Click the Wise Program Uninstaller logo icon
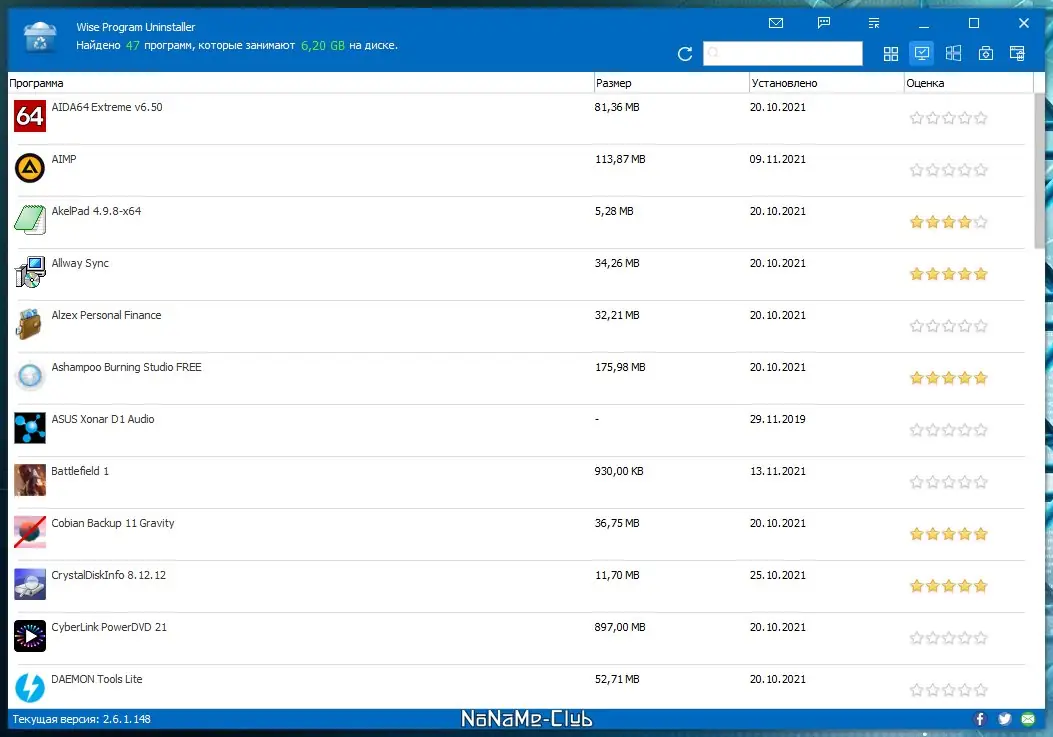The height and width of the screenshot is (737, 1053). tap(40, 36)
